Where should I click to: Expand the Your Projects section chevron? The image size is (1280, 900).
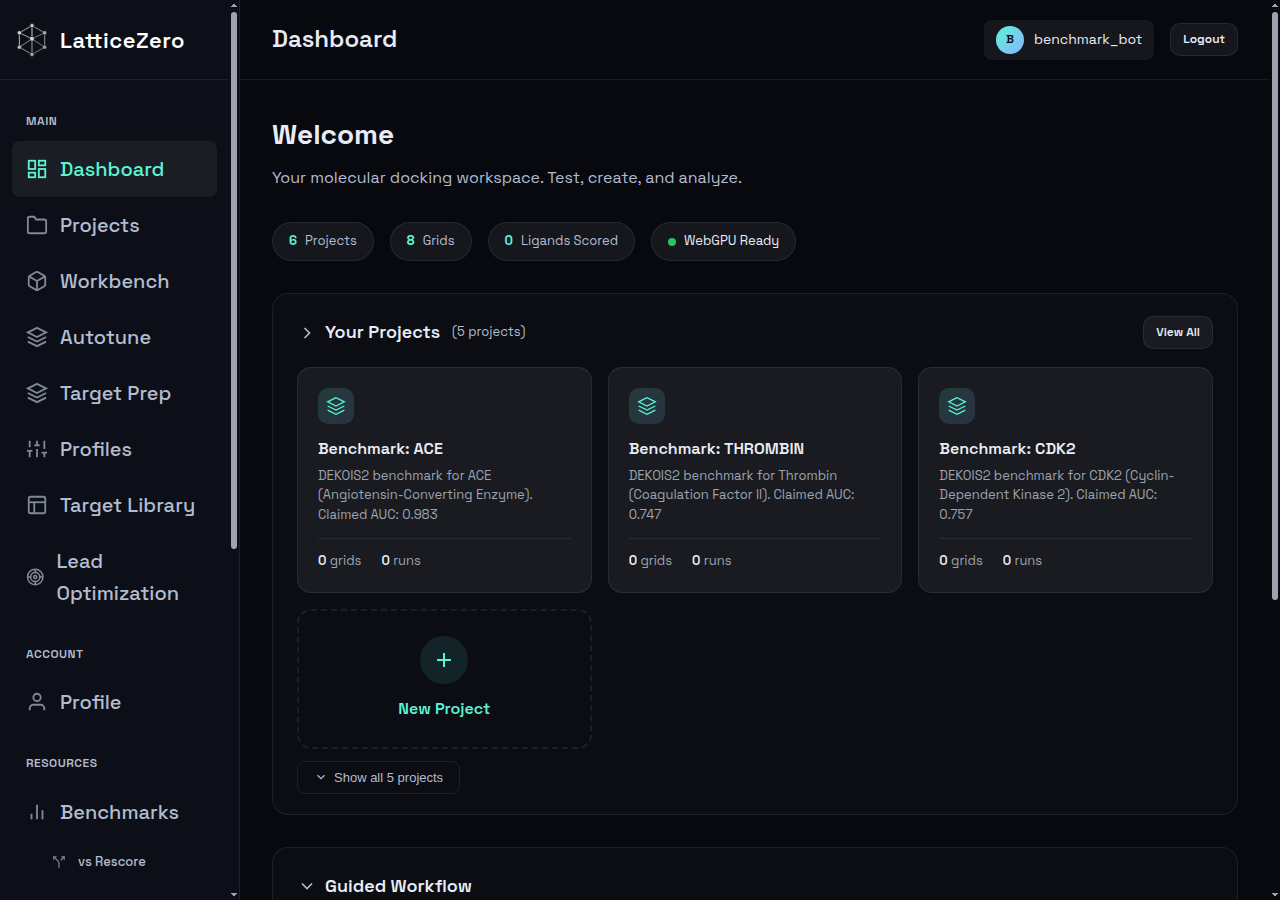pos(307,332)
